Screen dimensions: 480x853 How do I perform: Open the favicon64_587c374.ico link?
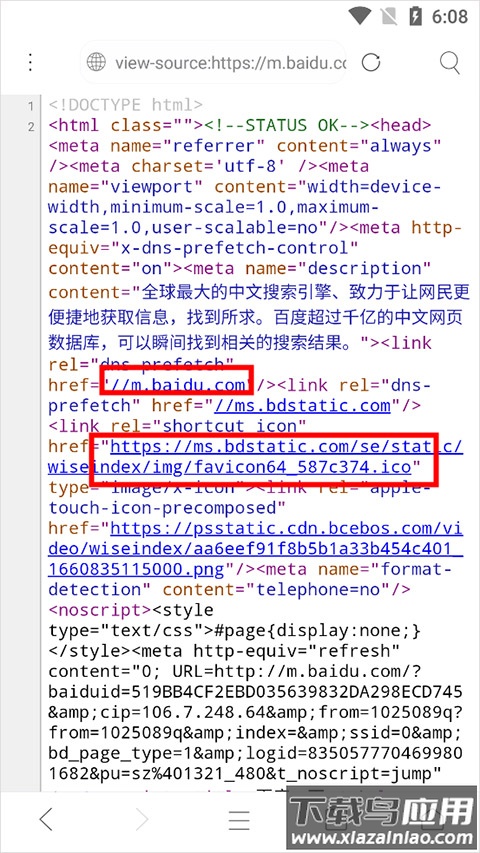tap(255, 457)
